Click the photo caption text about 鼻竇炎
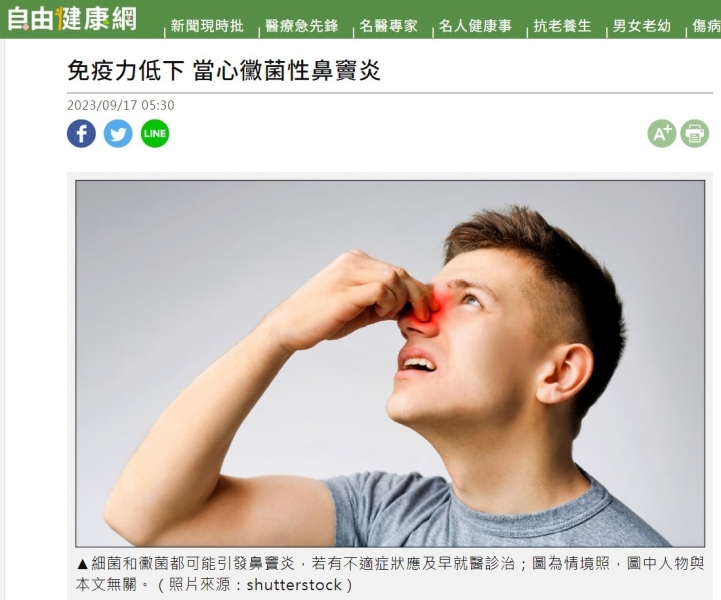Viewport: 721px width, 600px height. 390,573
